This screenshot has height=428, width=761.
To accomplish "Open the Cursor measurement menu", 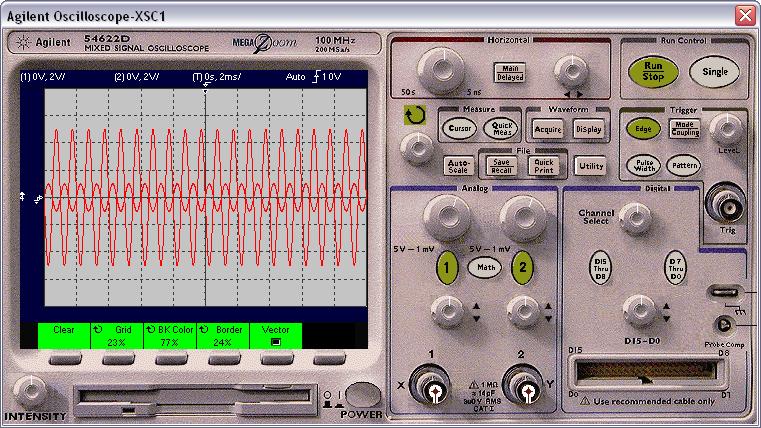I will click(x=460, y=129).
